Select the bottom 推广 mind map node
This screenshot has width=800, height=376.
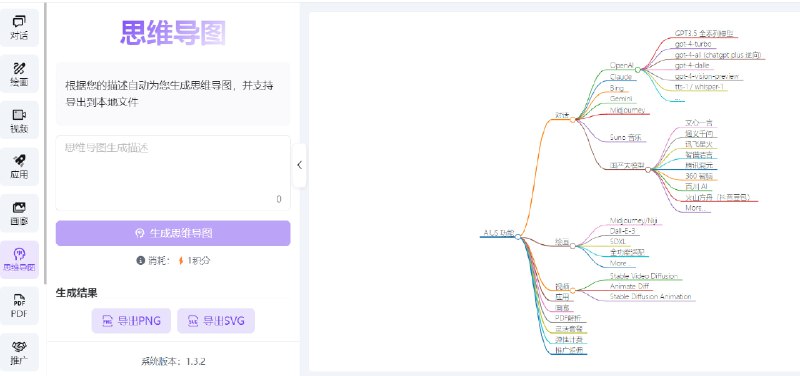pyautogui.click(x=569, y=350)
